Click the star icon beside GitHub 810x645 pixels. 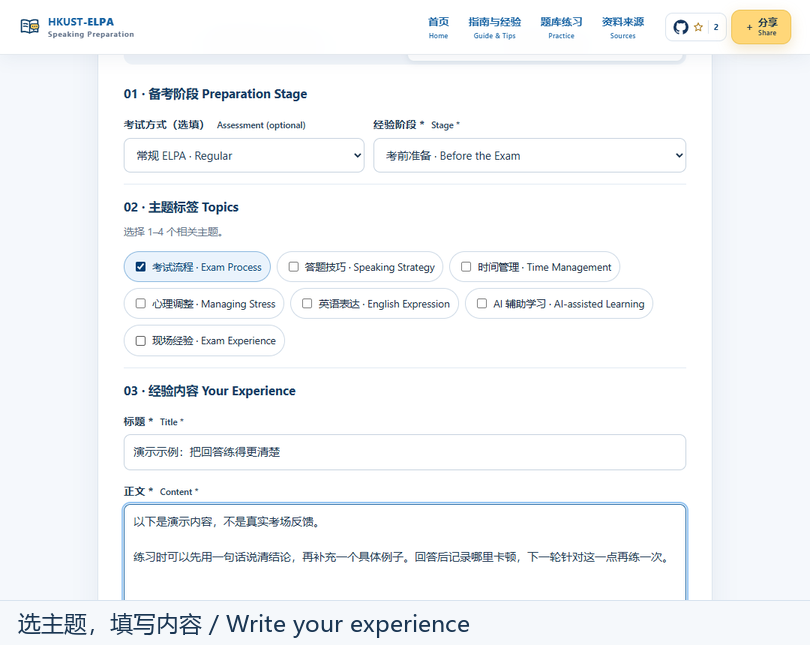coord(698,27)
